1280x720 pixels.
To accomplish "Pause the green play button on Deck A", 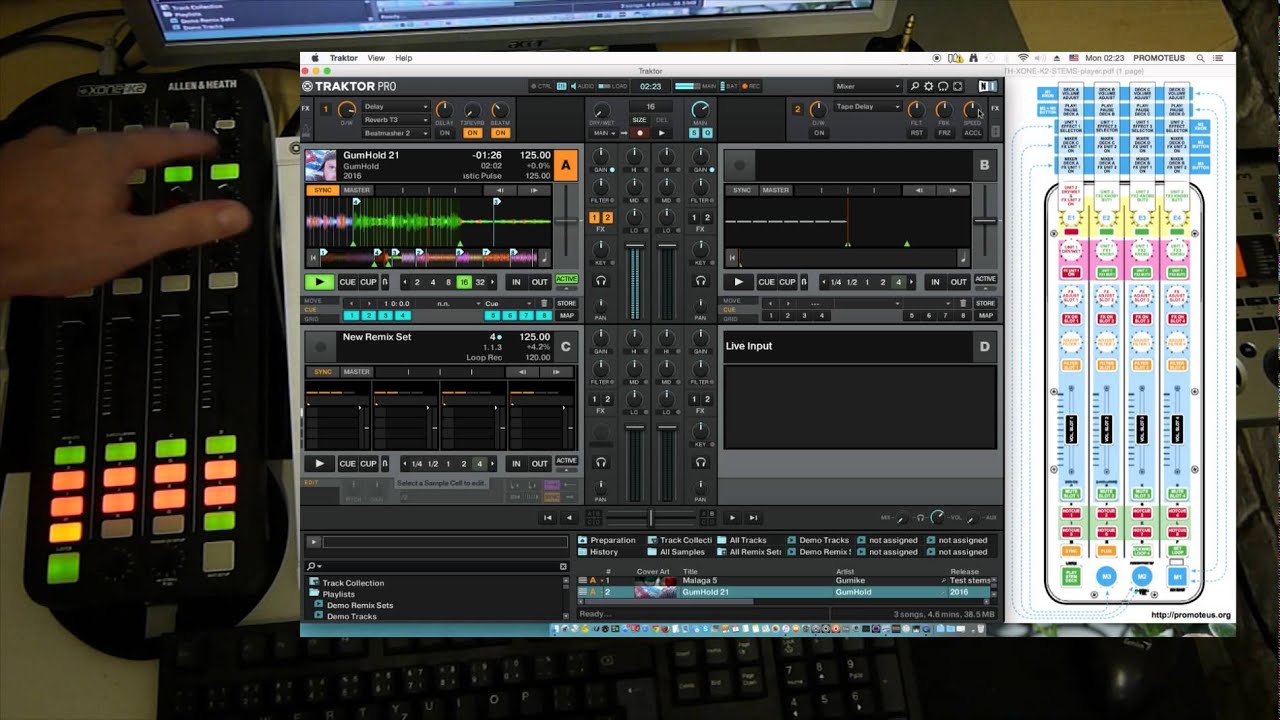I will tap(319, 282).
